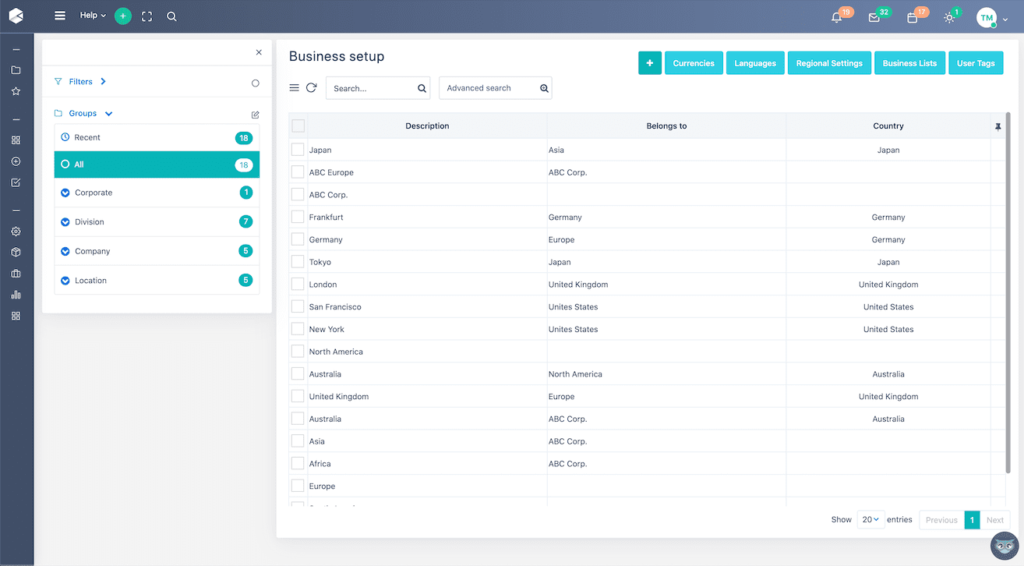Image resolution: width=1024 pixels, height=566 pixels.
Task: Open messages envelope icon
Action: (x=874, y=18)
